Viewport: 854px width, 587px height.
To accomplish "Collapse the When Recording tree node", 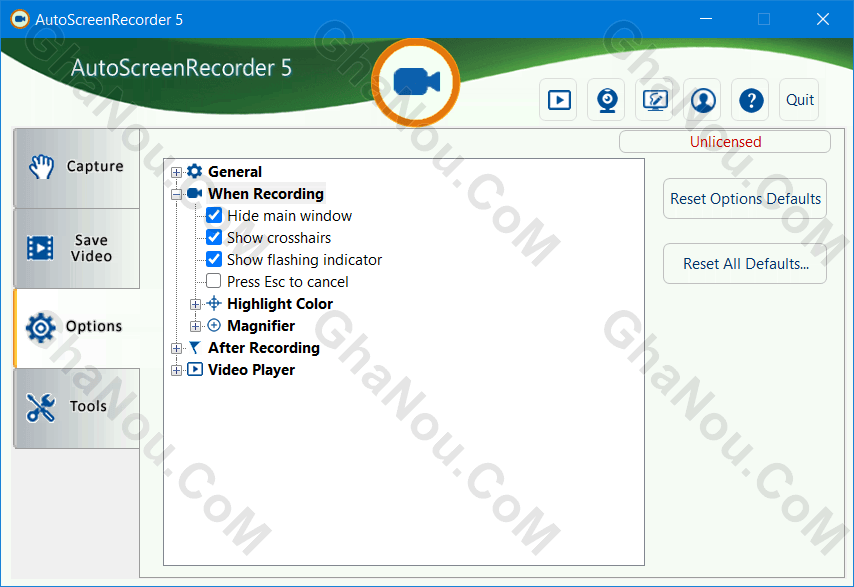I will tap(176, 194).
